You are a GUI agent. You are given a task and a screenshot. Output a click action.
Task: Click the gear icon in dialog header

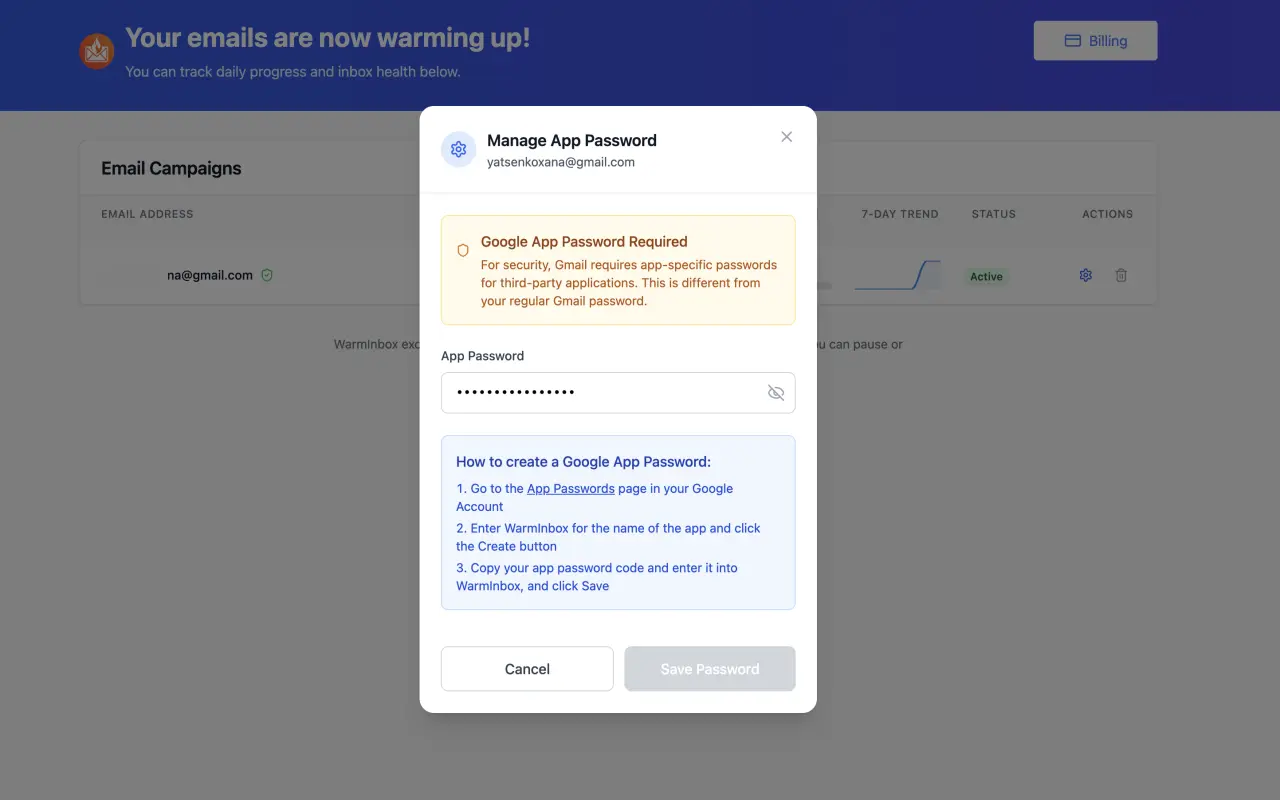coord(458,149)
